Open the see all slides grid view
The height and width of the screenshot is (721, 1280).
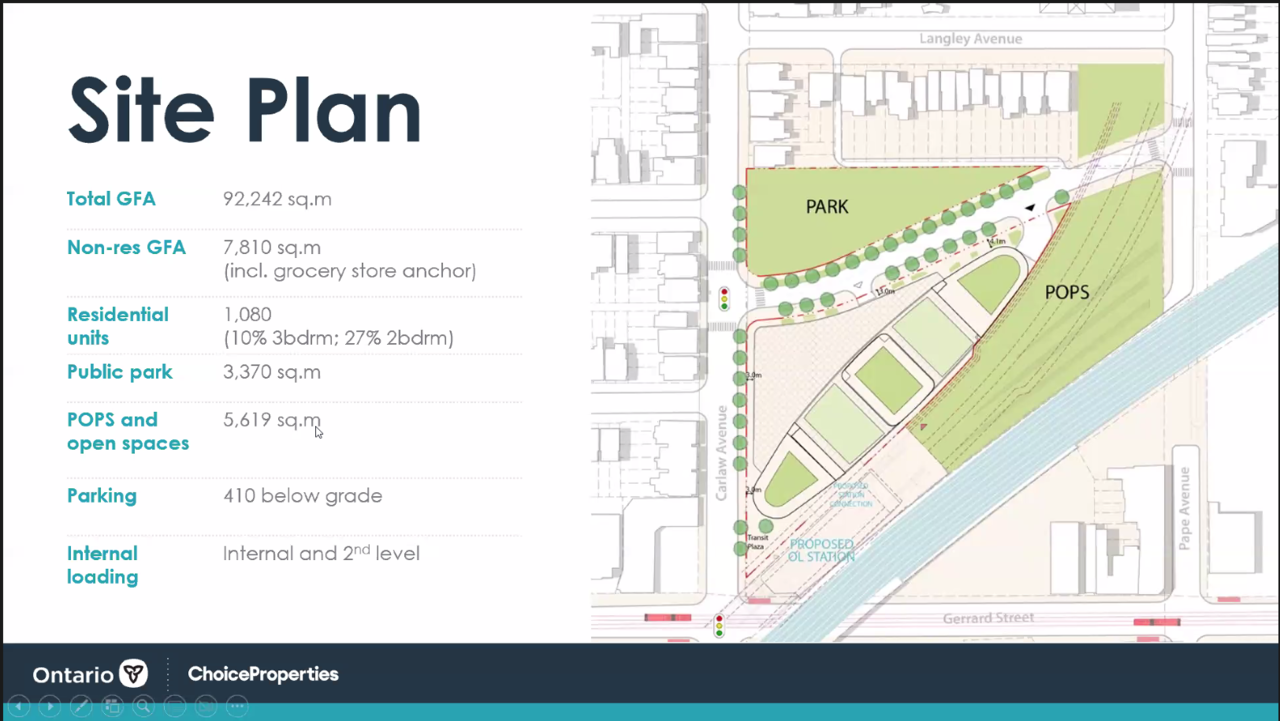112,706
